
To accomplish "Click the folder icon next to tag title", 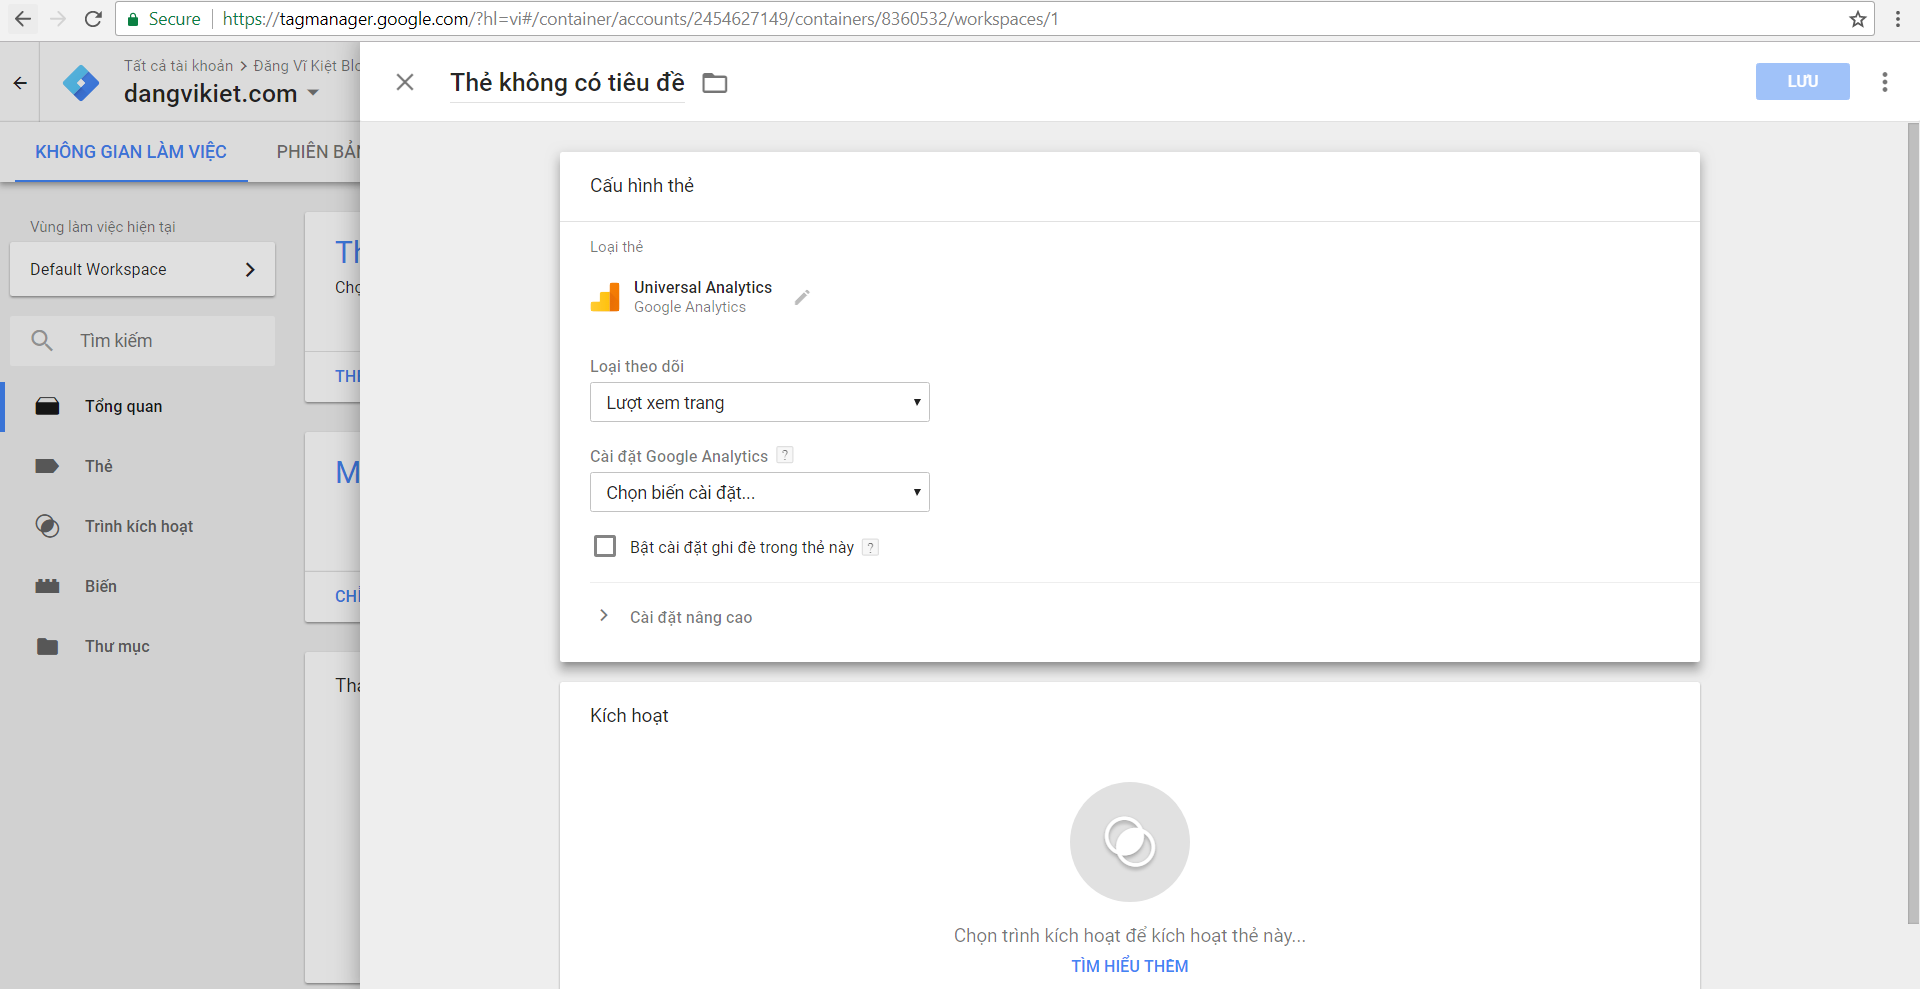I will (x=714, y=83).
